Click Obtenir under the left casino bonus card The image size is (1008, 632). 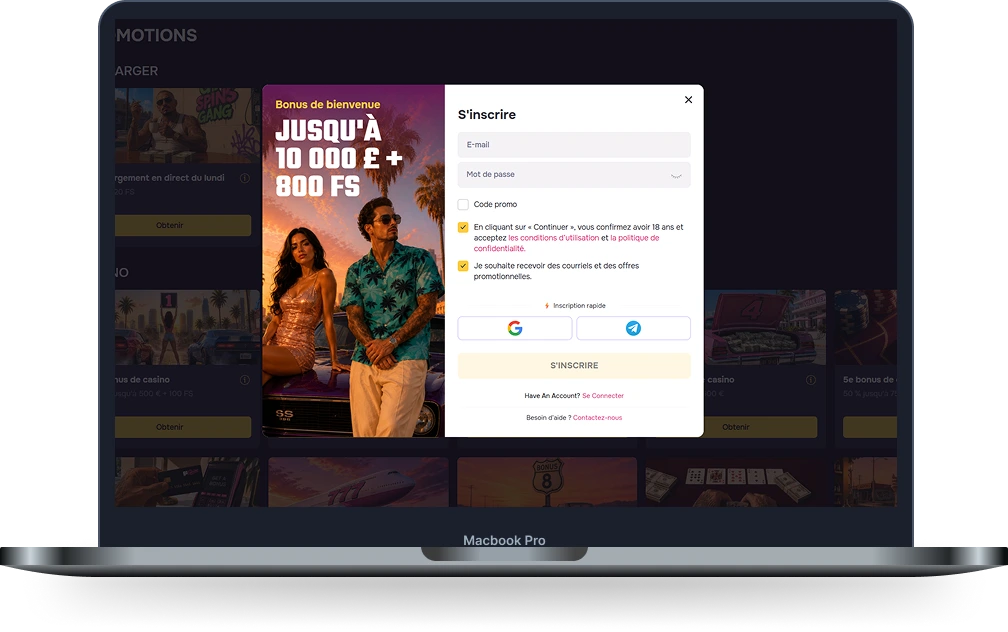coord(183,427)
